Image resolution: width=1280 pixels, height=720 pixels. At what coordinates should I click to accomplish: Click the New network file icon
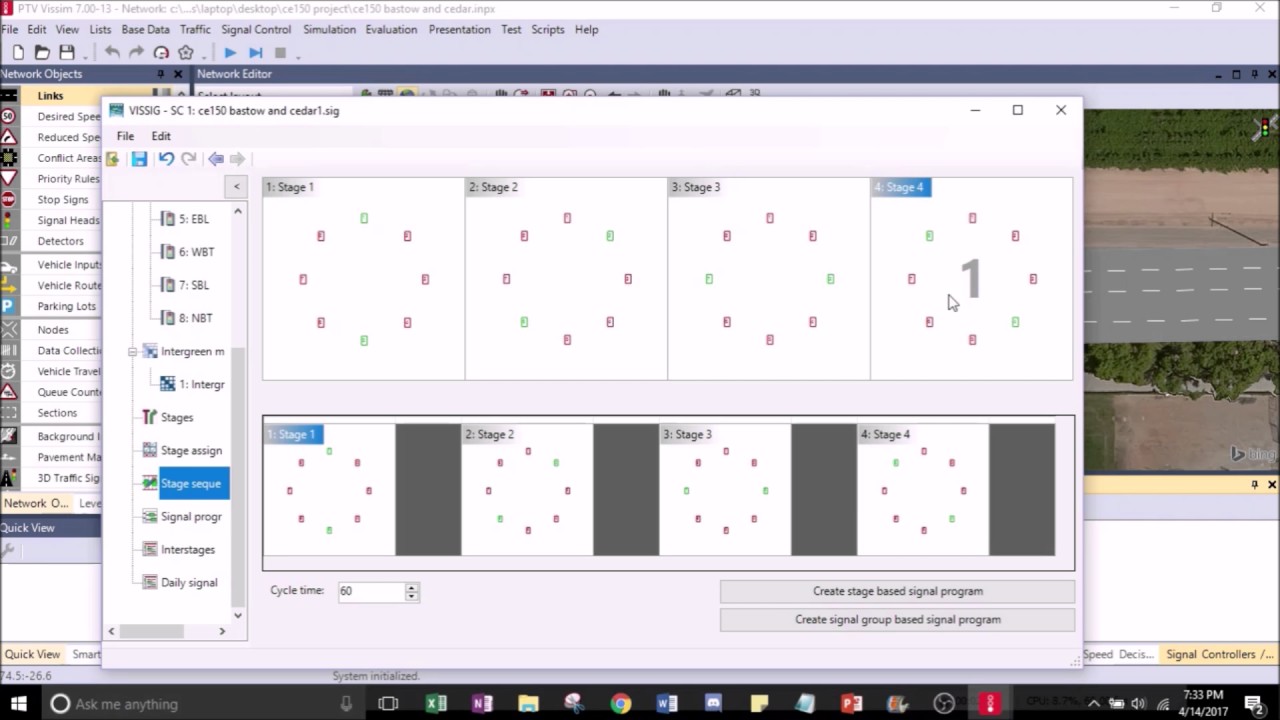click(19, 52)
